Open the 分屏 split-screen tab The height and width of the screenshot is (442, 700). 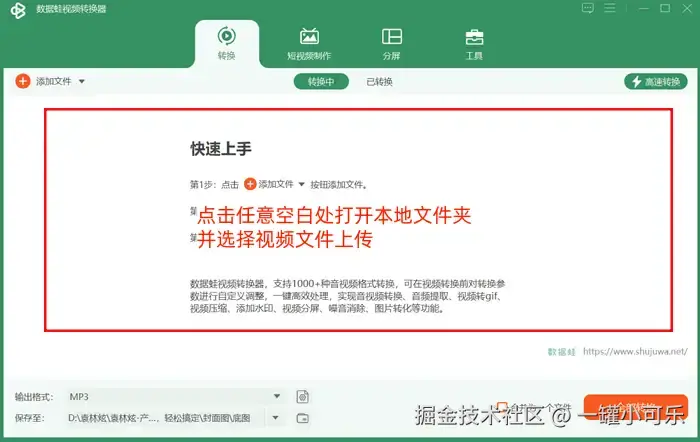[392, 44]
